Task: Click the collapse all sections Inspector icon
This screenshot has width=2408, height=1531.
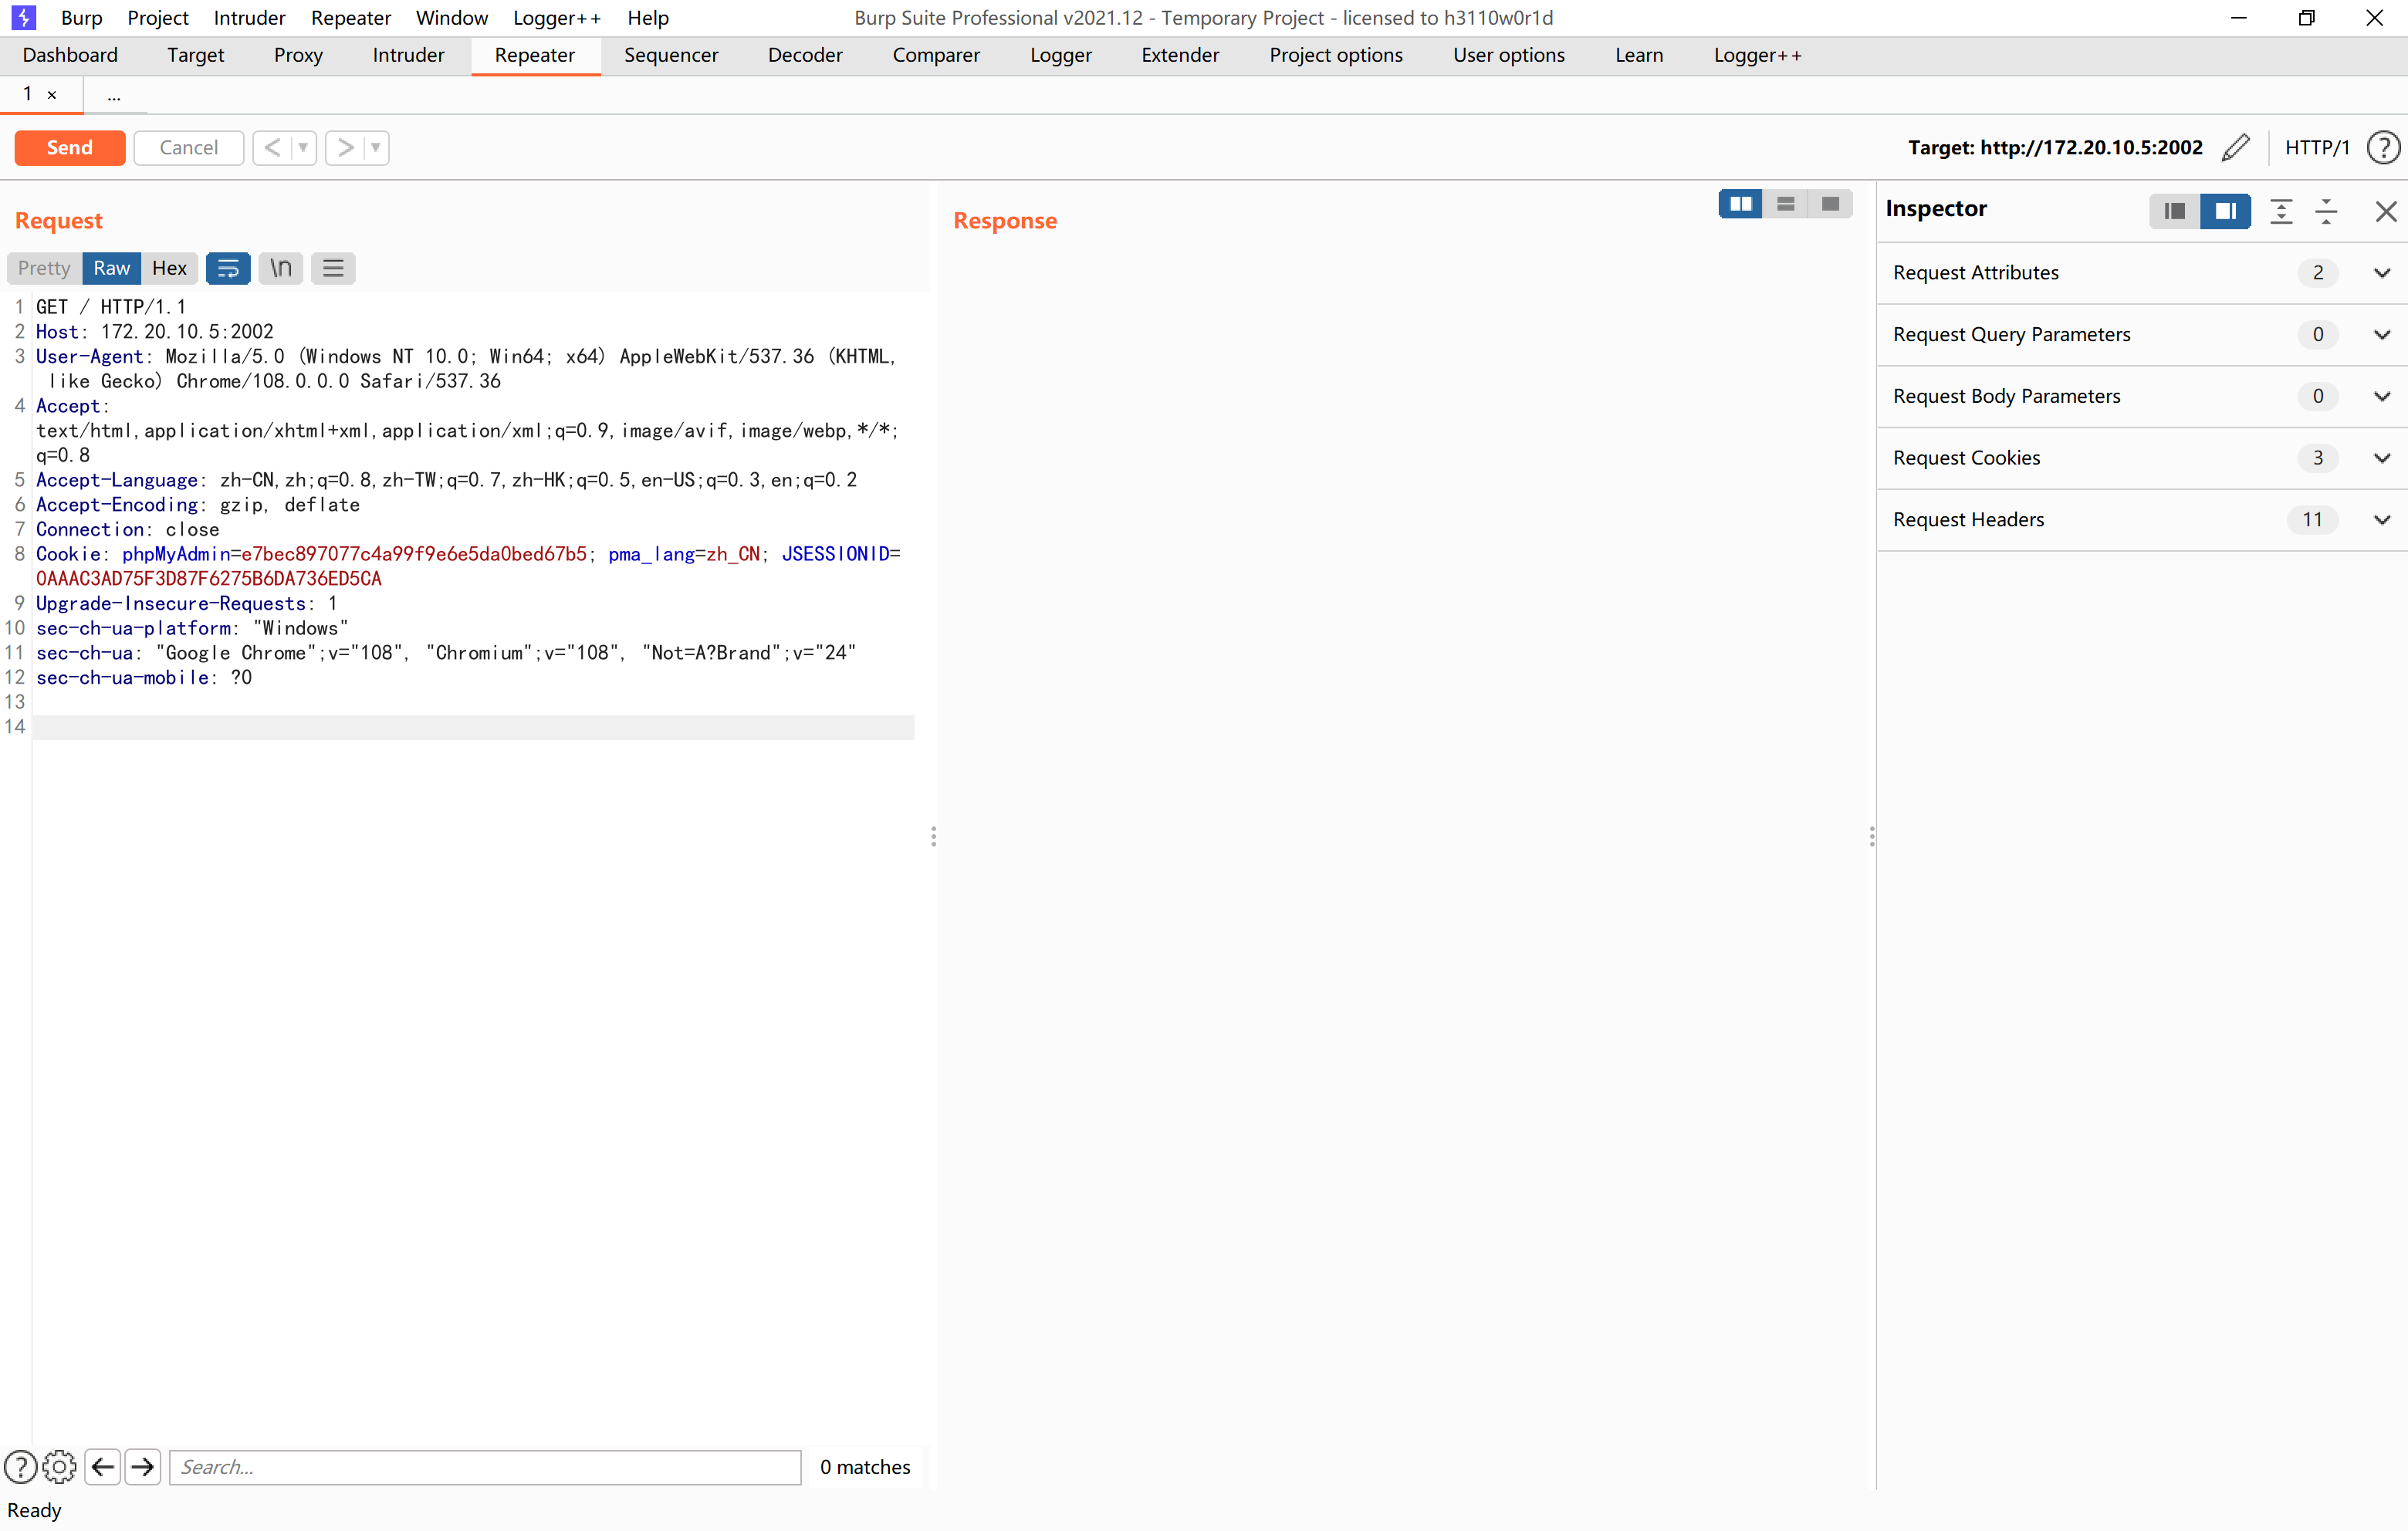Action: (2326, 211)
